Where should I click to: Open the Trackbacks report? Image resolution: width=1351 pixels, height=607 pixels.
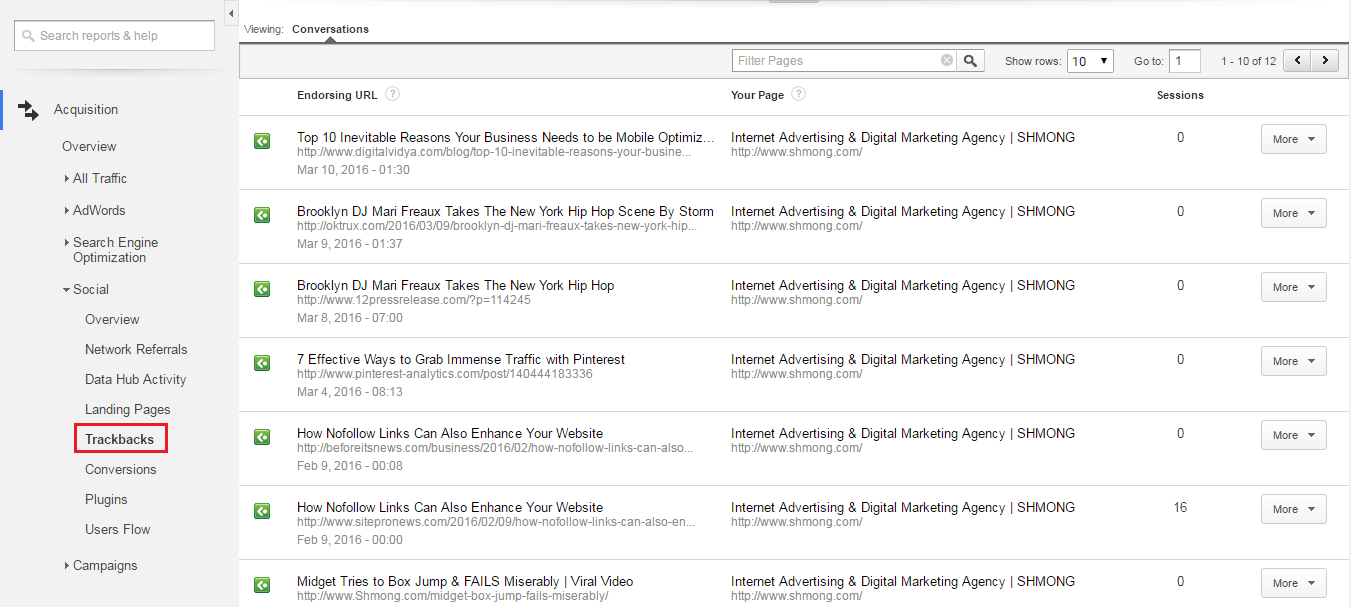pyautogui.click(x=120, y=439)
